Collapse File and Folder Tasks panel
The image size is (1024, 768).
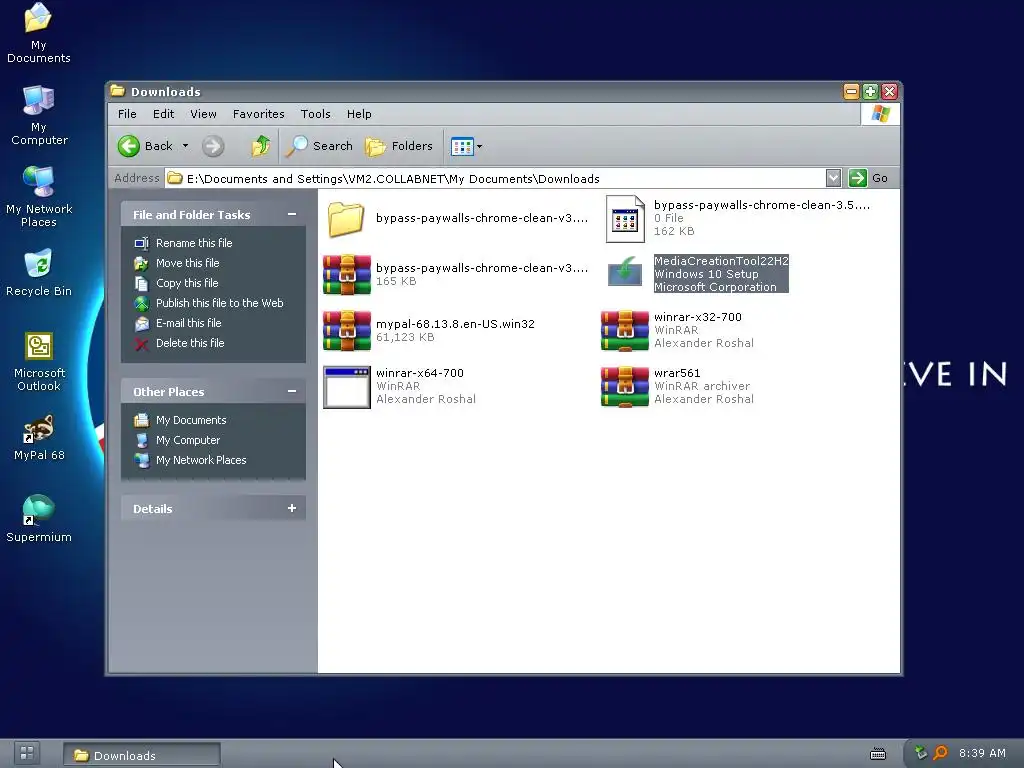pyautogui.click(x=292, y=214)
